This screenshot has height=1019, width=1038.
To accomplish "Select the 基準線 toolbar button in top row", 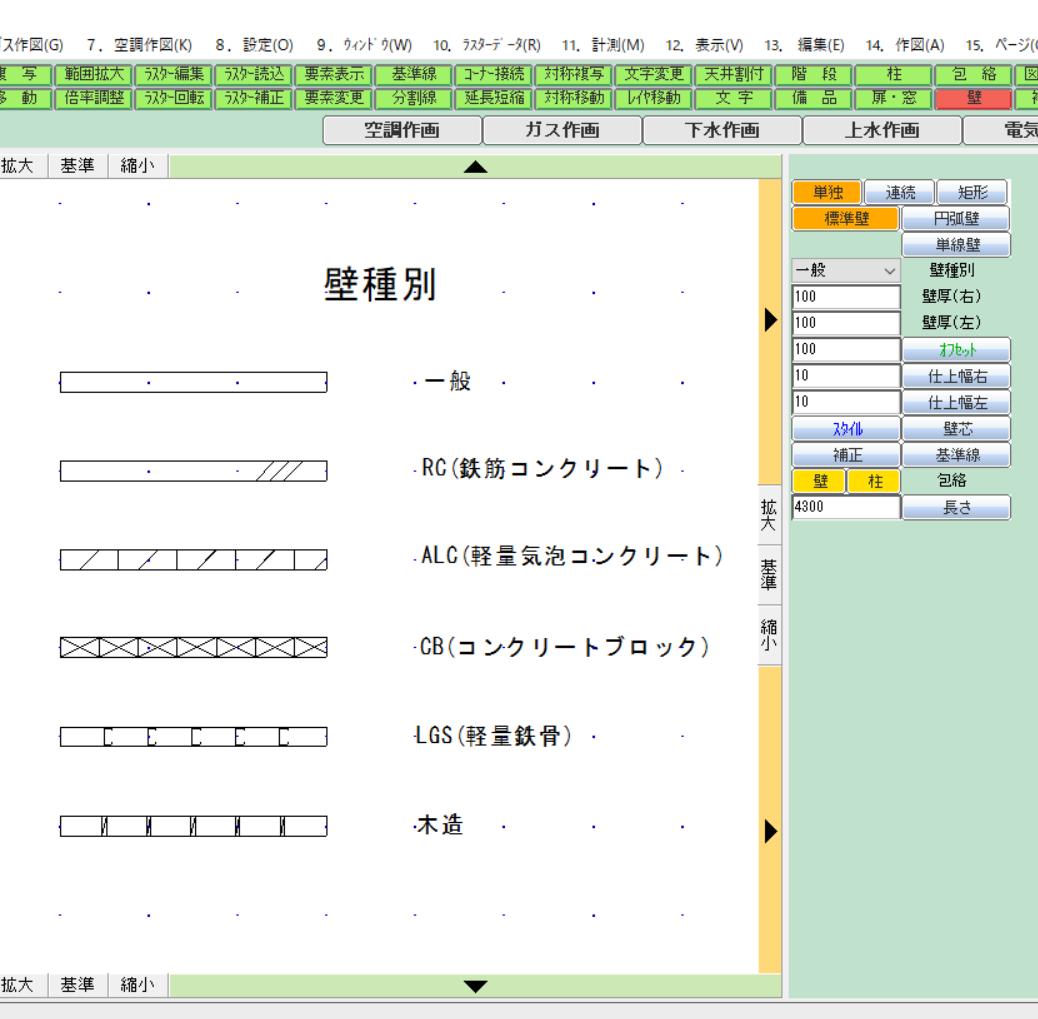I will click(x=414, y=74).
